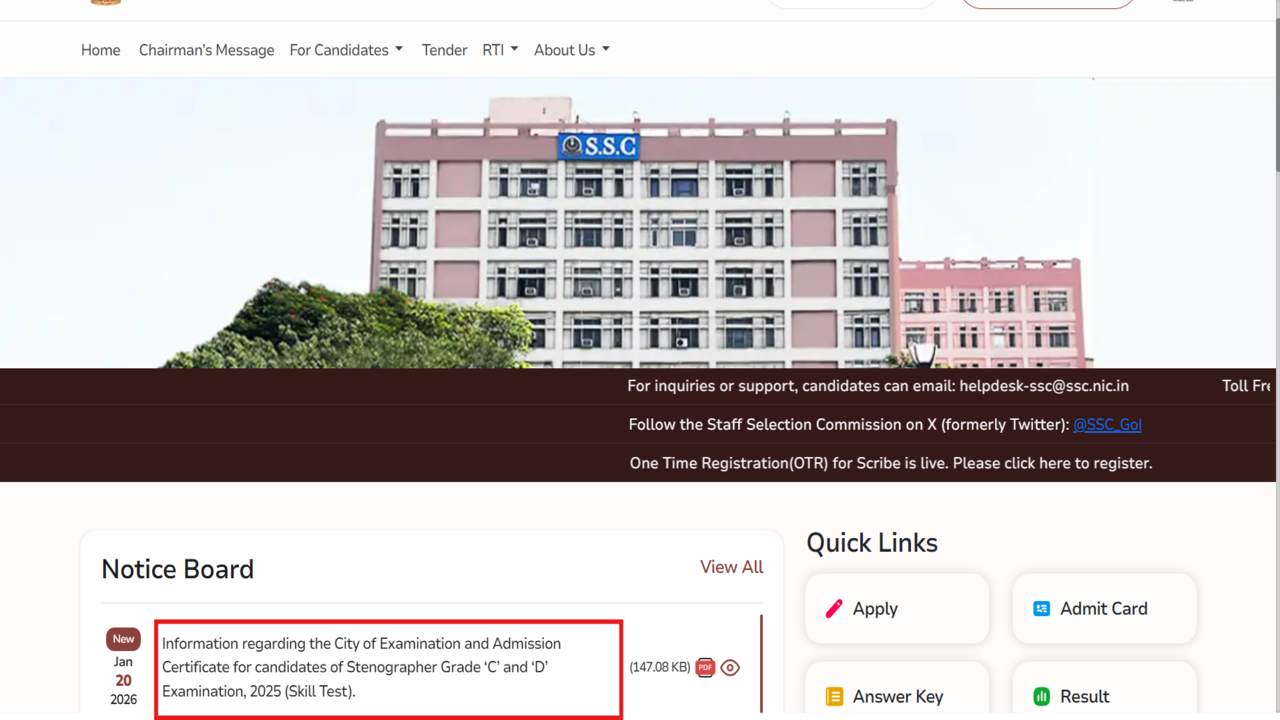Open the About Us dropdown
This screenshot has width=1280, height=720.
pyautogui.click(x=571, y=50)
